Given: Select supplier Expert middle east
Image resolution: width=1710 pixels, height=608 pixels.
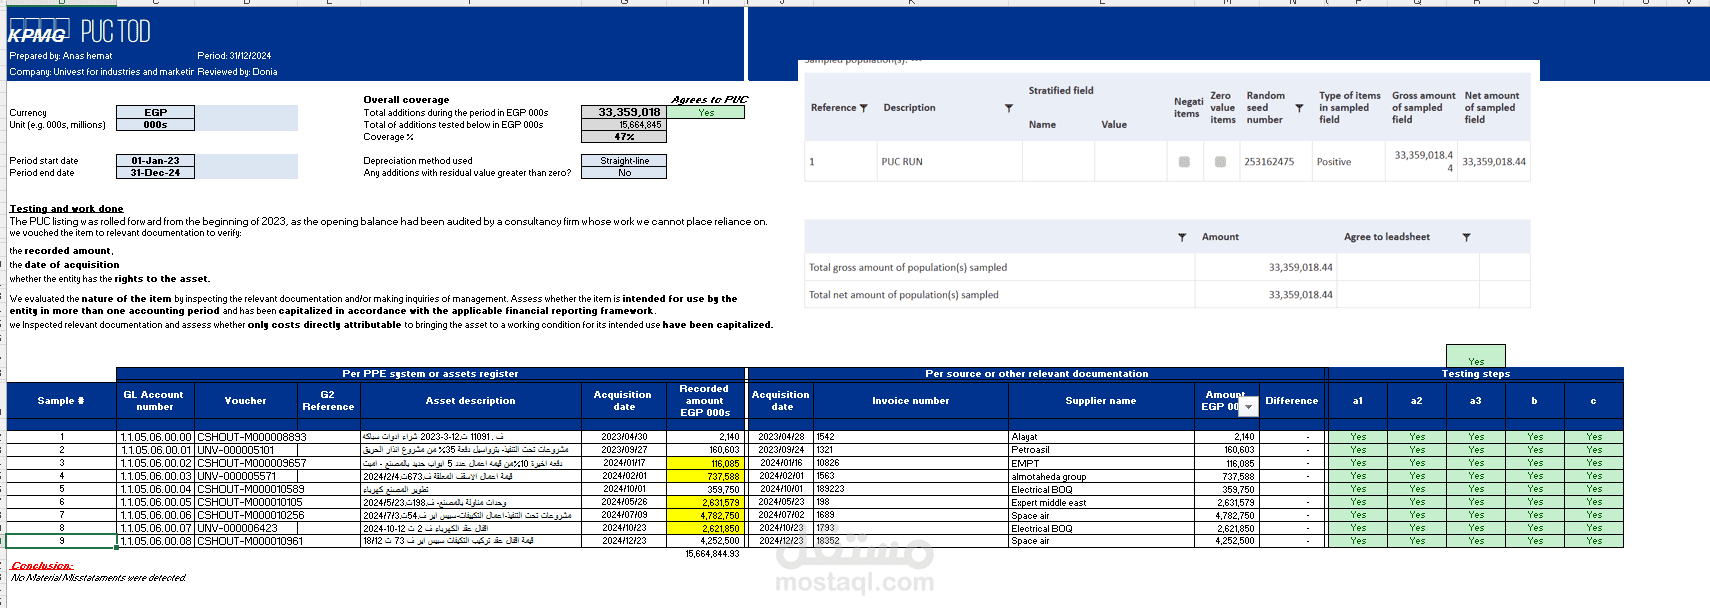Looking at the screenshot, I should [1048, 502].
